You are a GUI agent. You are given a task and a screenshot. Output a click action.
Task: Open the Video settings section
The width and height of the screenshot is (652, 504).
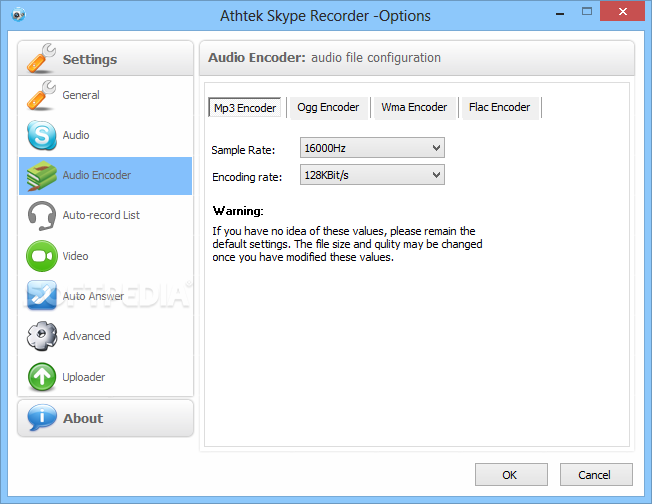pyautogui.click(x=105, y=256)
